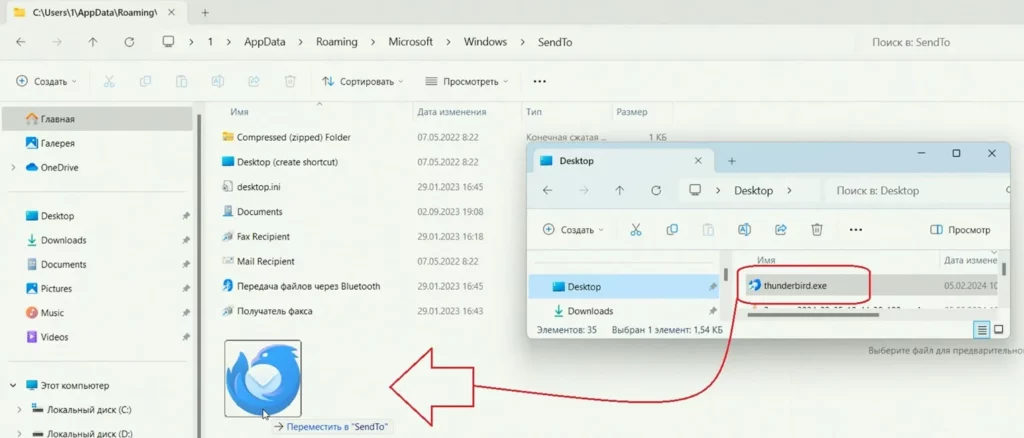Screen dimensions: 1024x438
Task: Click the monitor icon in SendTo address bar
Action: (168, 42)
